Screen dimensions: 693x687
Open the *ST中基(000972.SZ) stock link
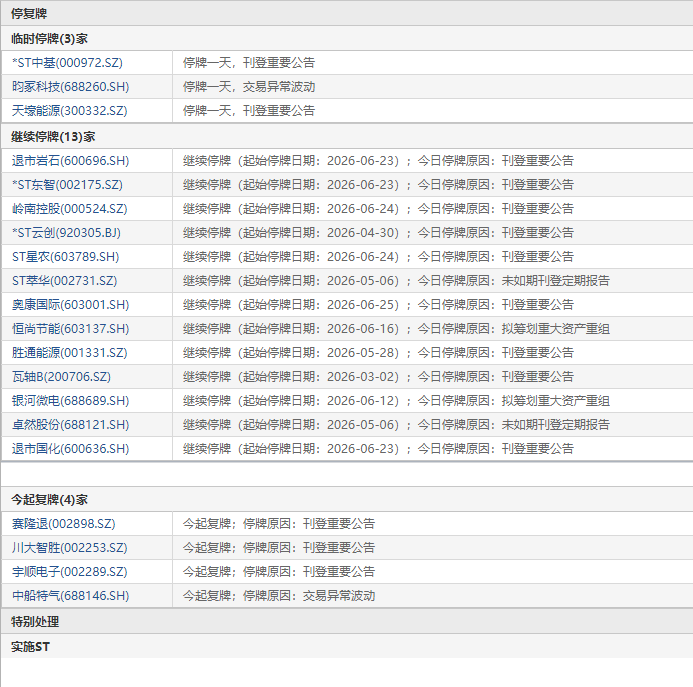pyautogui.click(x=67, y=63)
